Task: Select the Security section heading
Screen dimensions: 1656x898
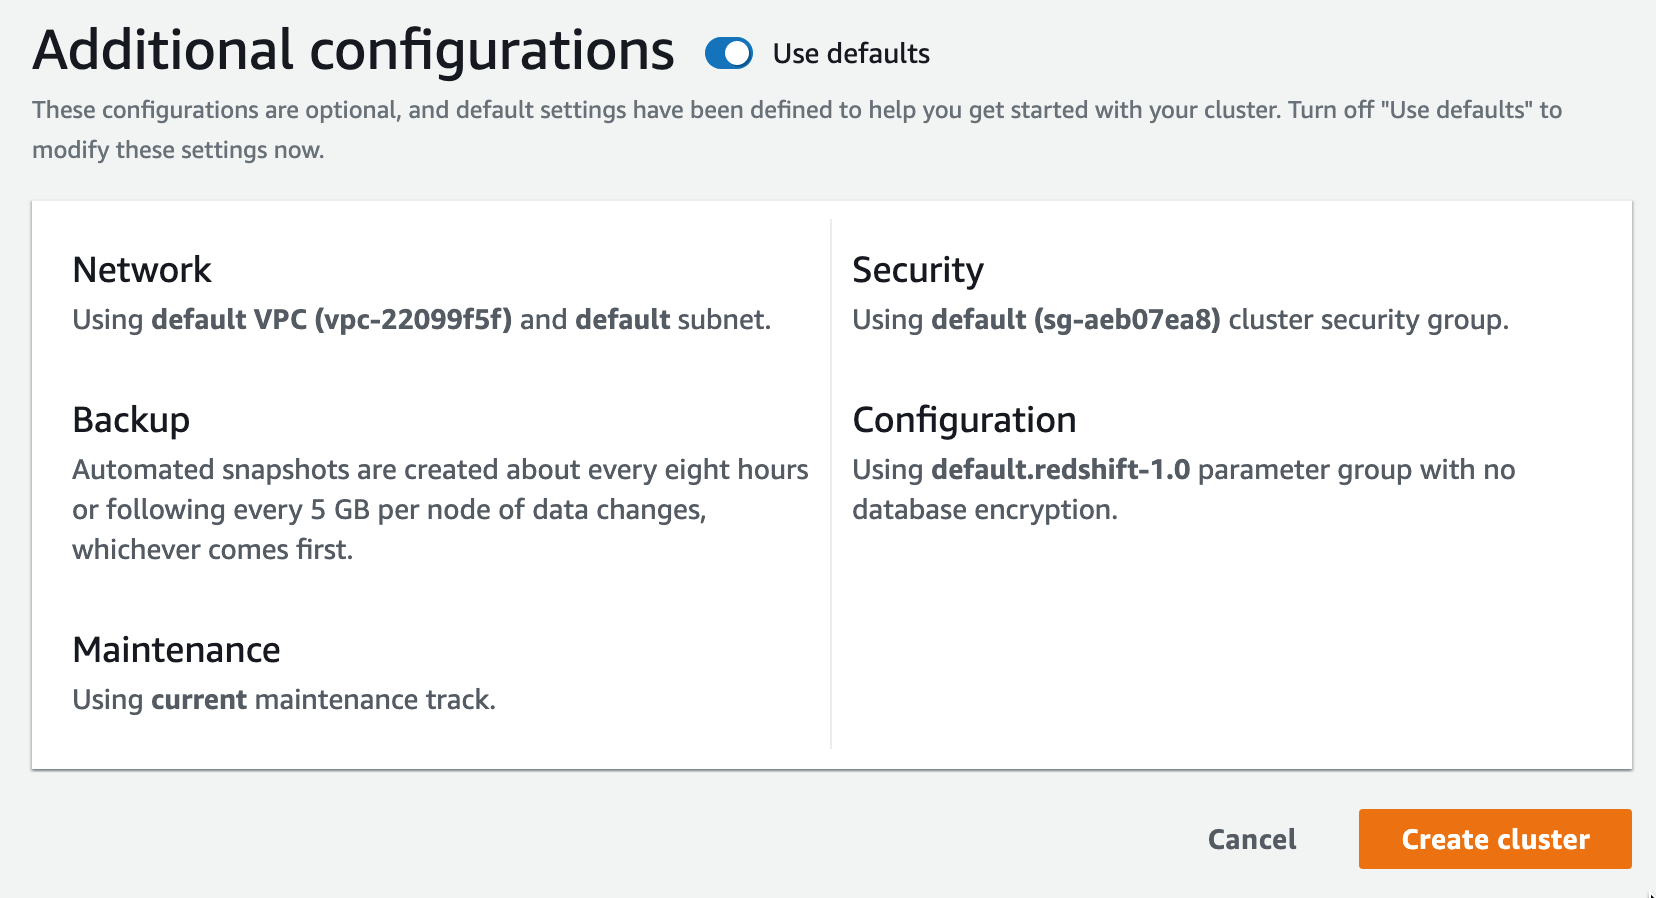Action: coord(918,270)
